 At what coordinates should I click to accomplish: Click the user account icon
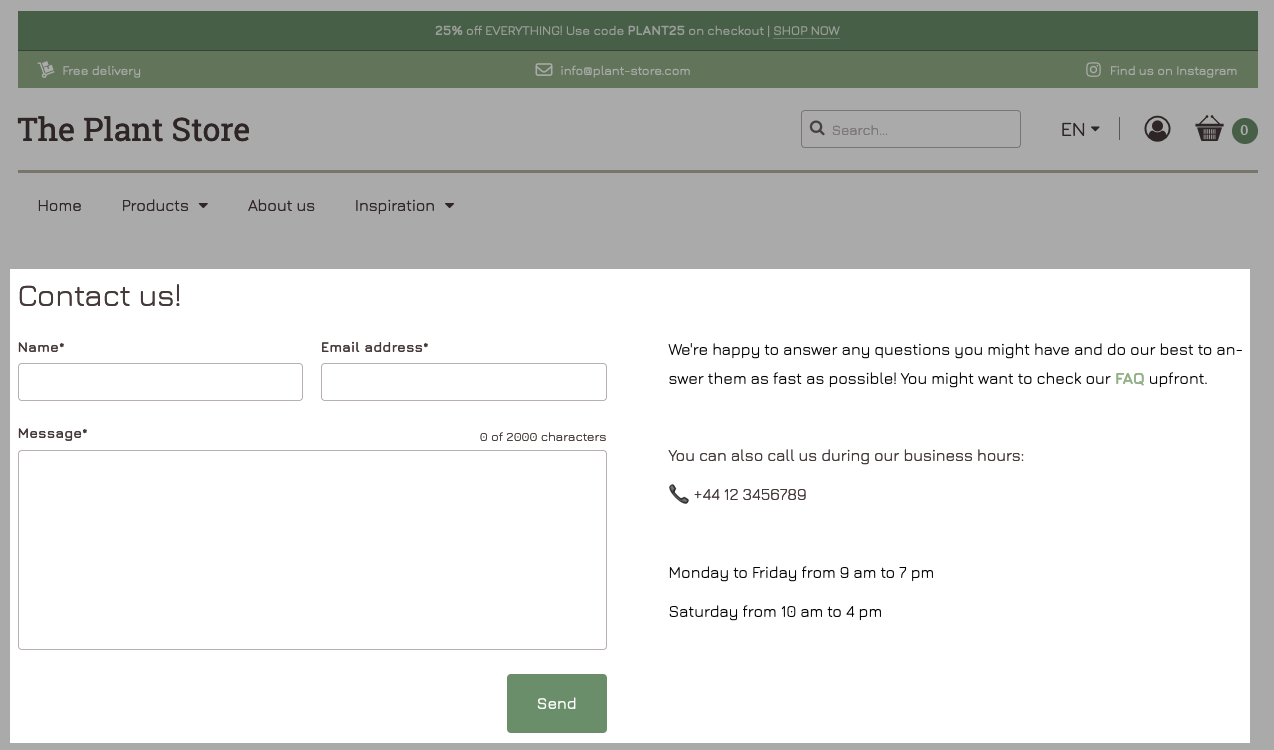(x=1157, y=129)
